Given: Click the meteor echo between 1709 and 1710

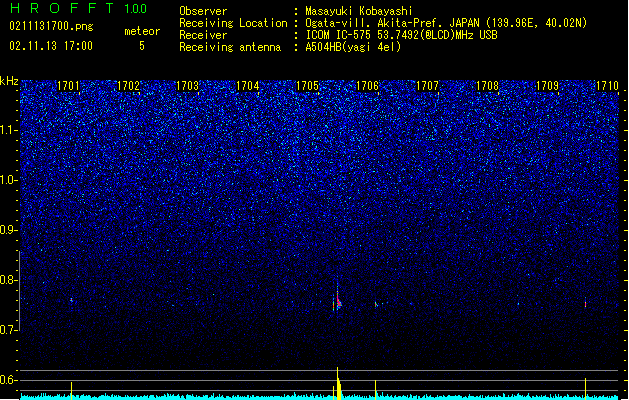Looking at the screenshot, I should pyautogui.click(x=586, y=304).
